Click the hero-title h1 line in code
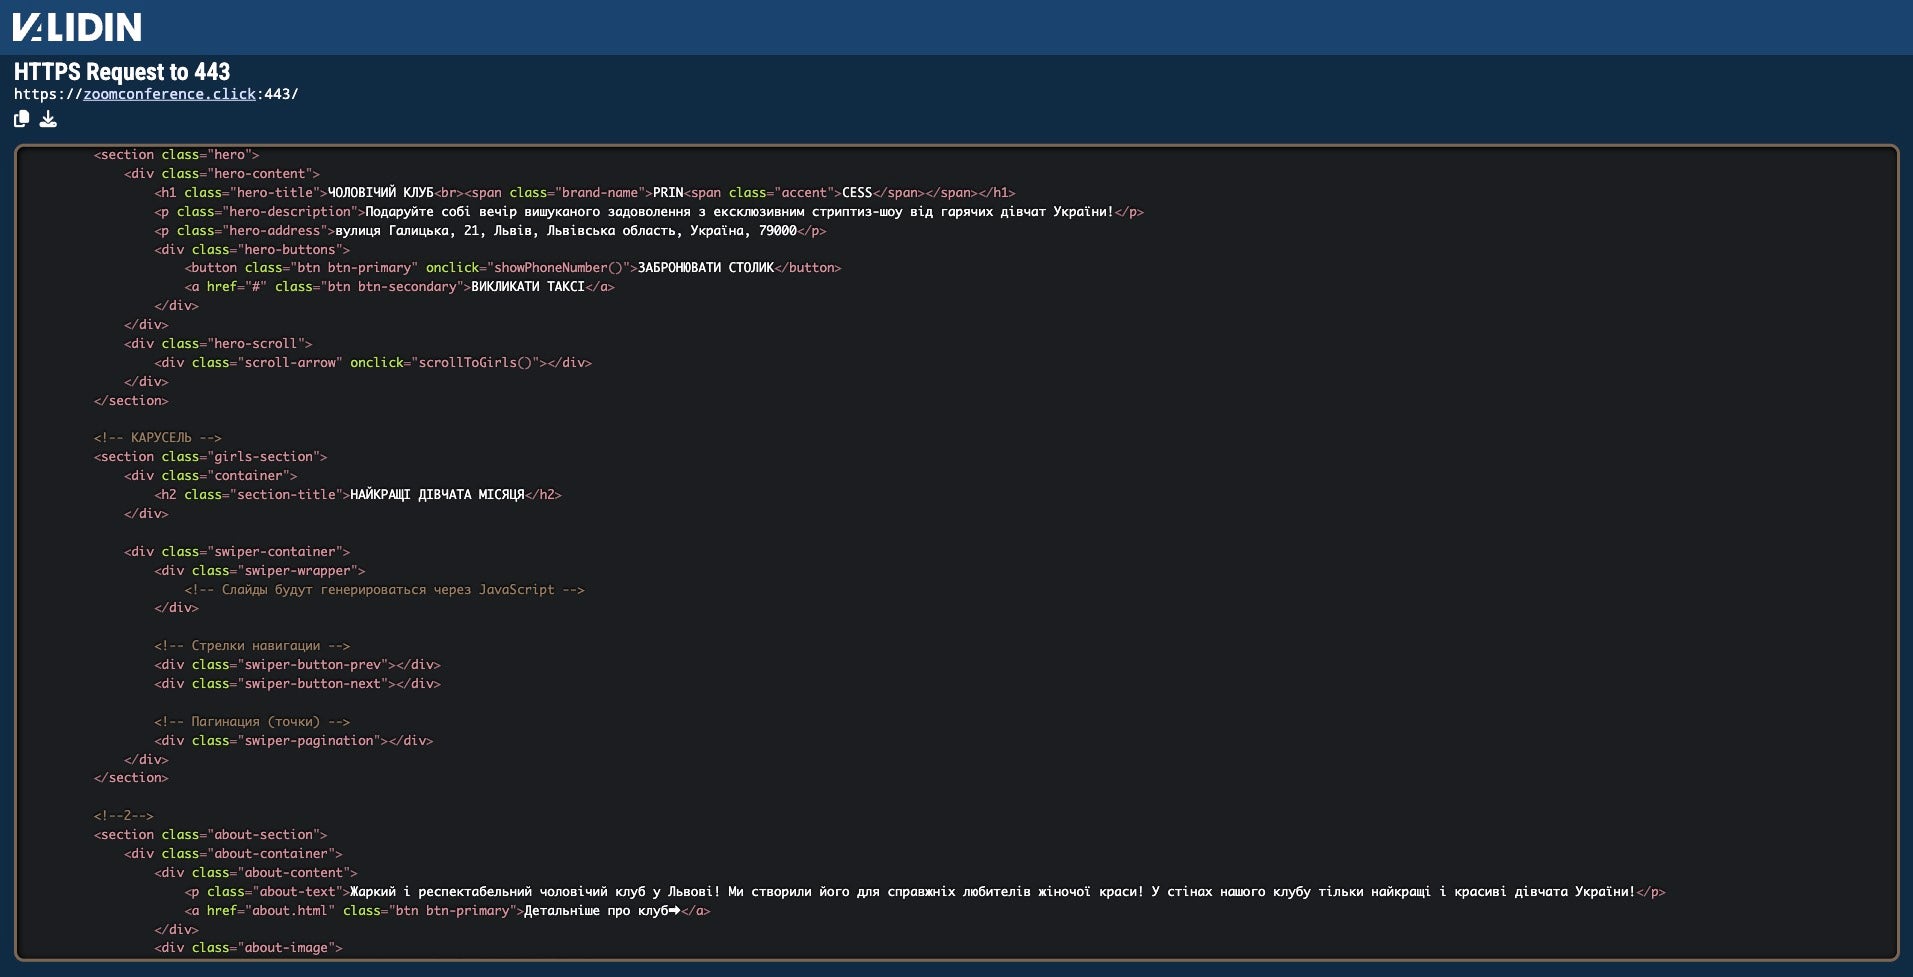The width and height of the screenshot is (1913, 977). click(x=584, y=193)
